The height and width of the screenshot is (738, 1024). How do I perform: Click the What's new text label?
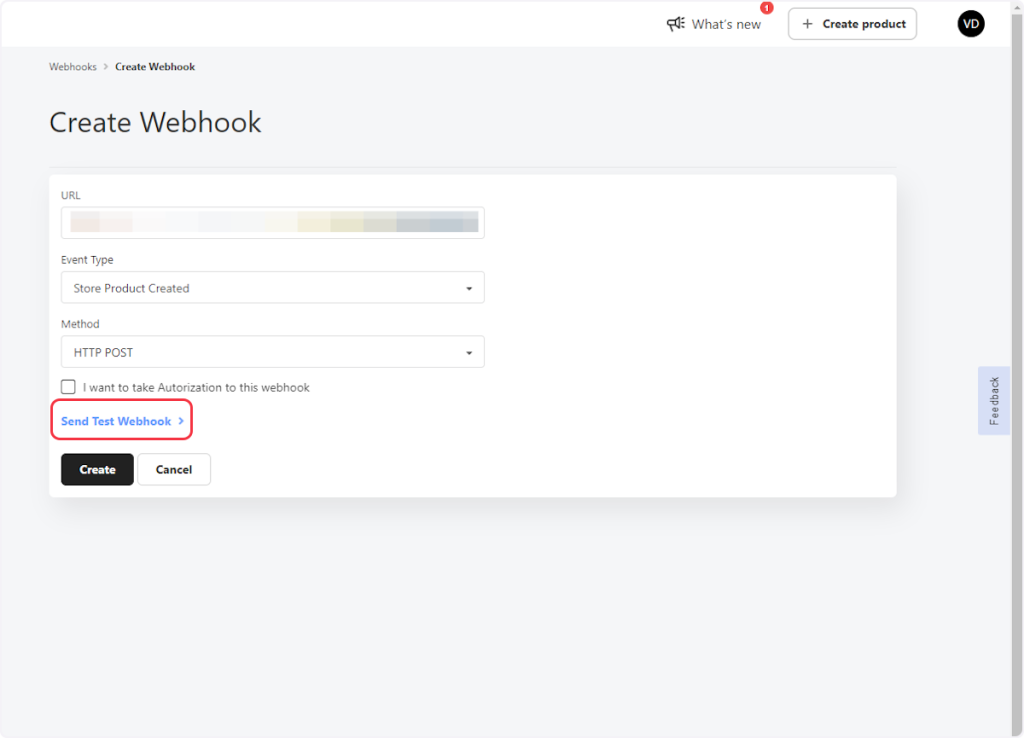(726, 24)
